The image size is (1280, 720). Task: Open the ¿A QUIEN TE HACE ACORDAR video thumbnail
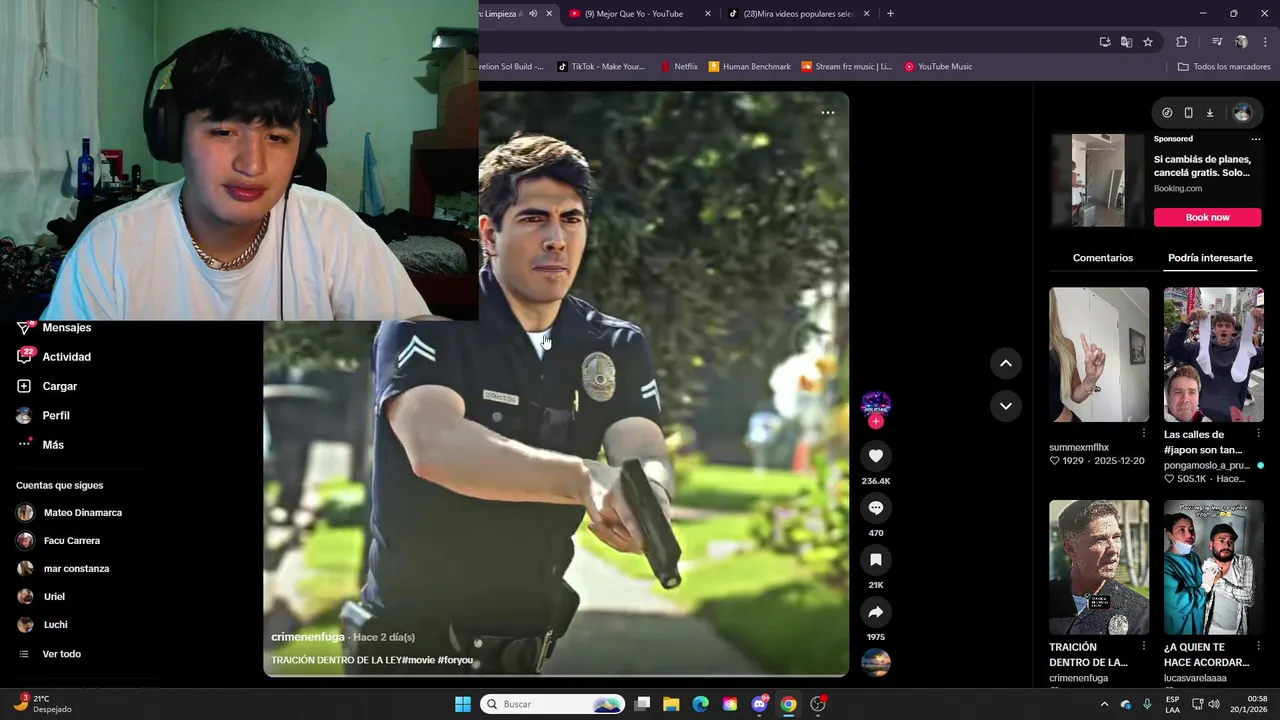[1214, 567]
